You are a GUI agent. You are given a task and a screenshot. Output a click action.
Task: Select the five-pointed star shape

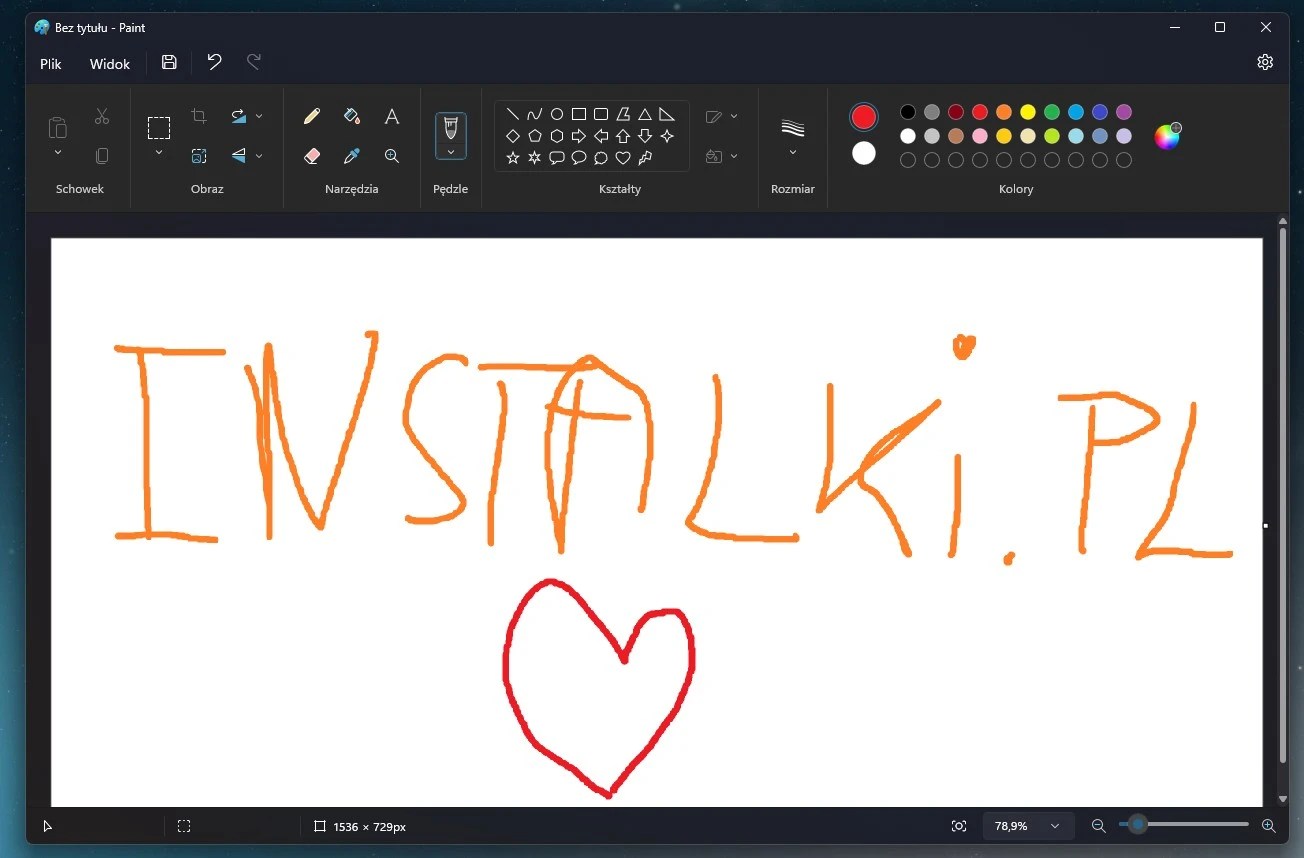[512, 157]
